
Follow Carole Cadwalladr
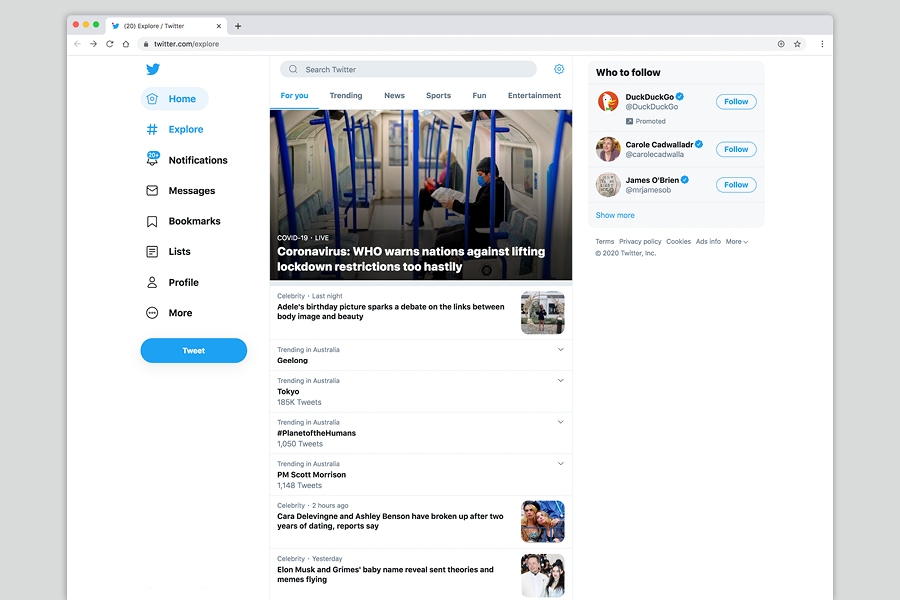coord(736,149)
